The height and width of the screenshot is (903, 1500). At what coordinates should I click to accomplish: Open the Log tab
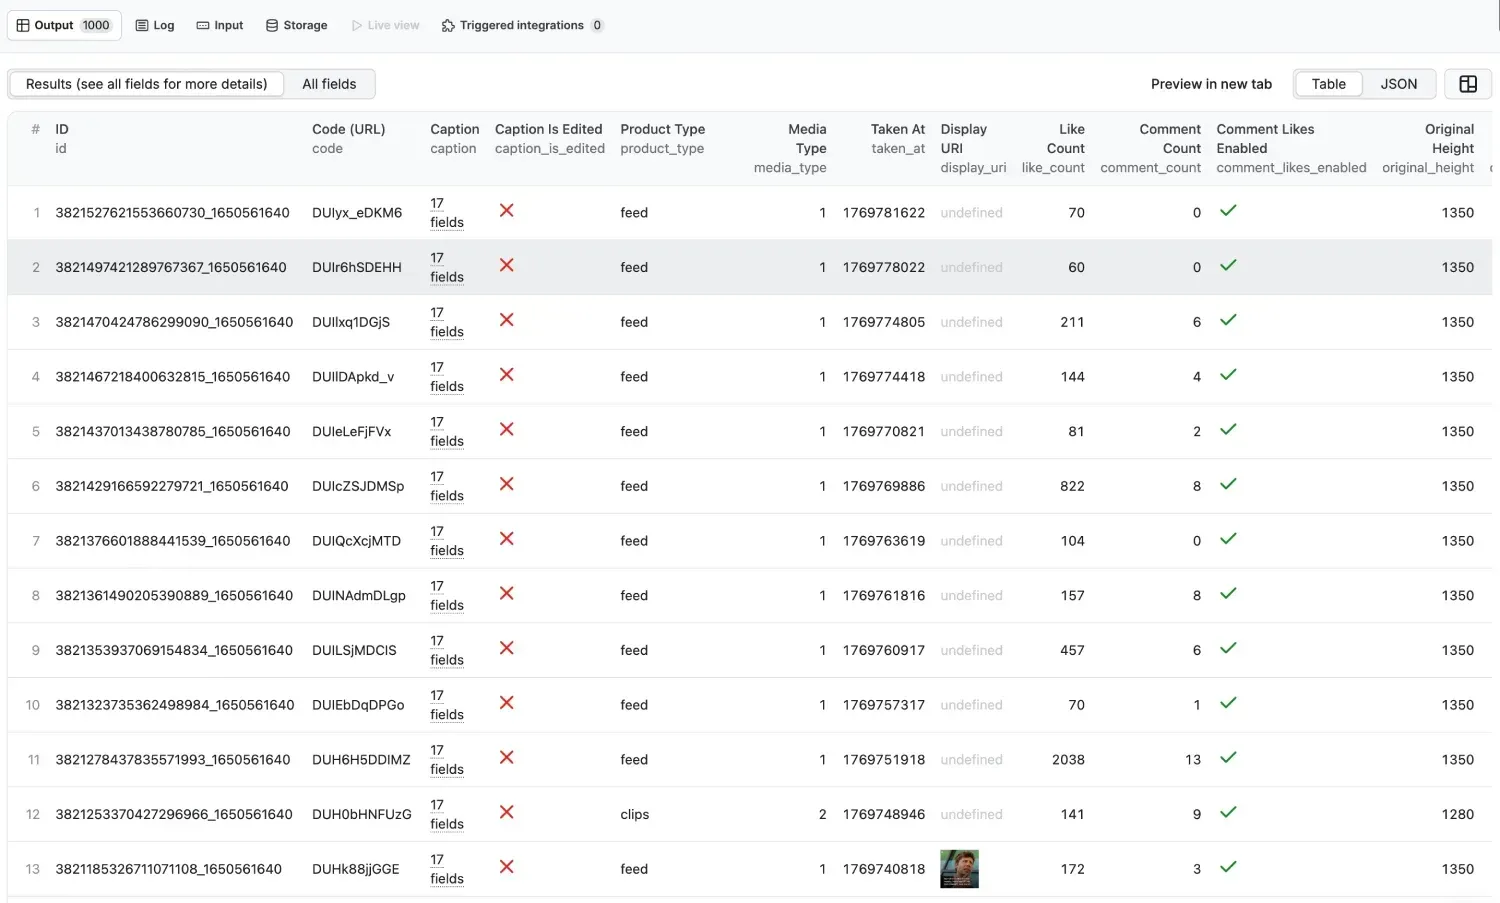pyautogui.click(x=155, y=25)
